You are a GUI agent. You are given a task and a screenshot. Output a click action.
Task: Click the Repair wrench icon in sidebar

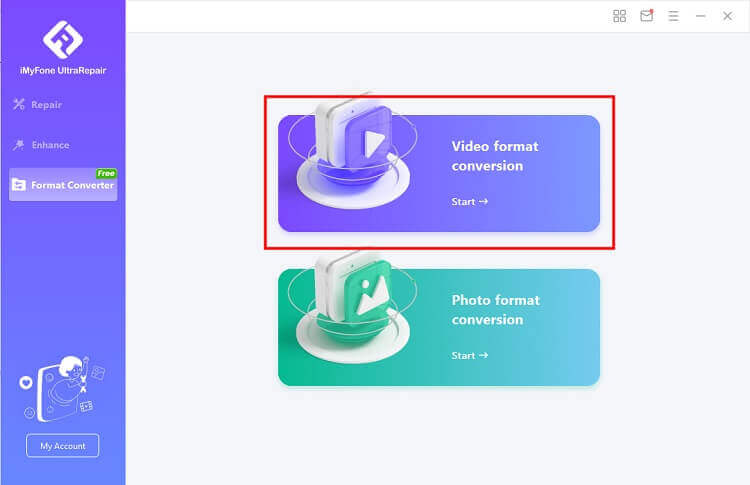coord(18,105)
